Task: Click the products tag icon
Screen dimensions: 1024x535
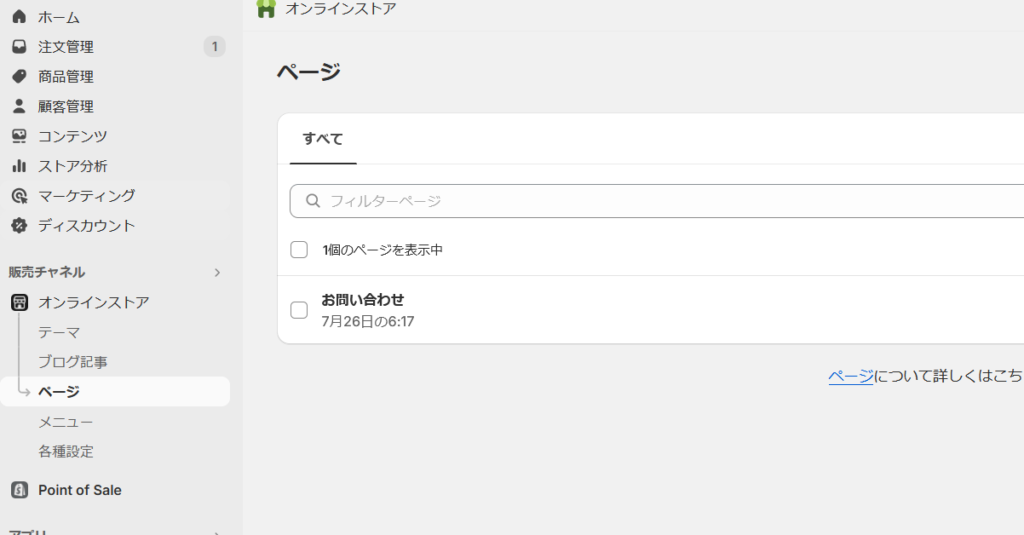Action: tap(19, 77)
